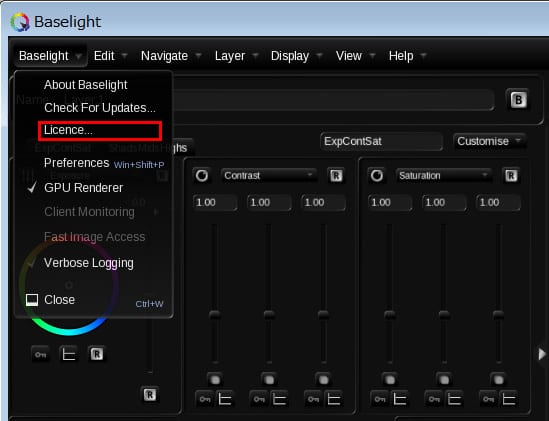Click the curve icon under the third Contrast slider

click(x=333, y=399)
